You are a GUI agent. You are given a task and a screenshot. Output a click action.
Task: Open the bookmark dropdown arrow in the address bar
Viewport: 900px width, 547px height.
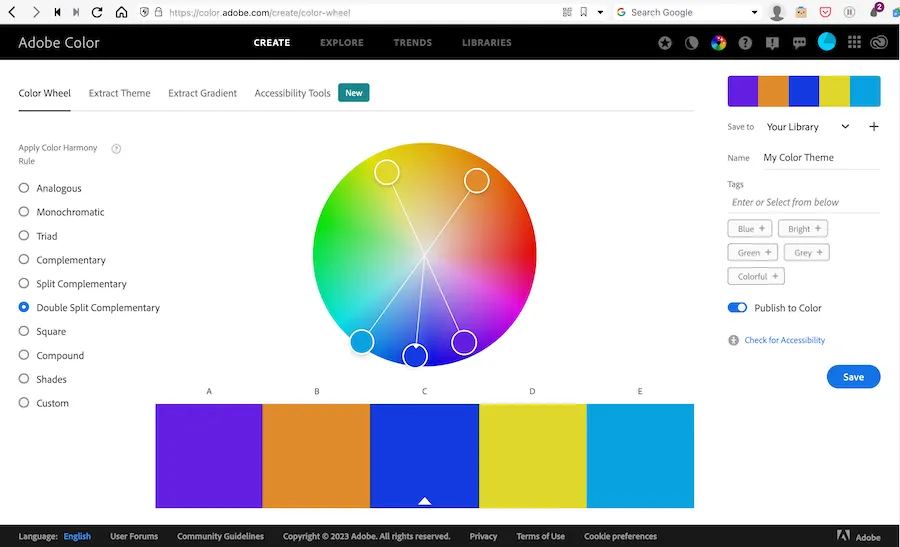click(600, 12)
